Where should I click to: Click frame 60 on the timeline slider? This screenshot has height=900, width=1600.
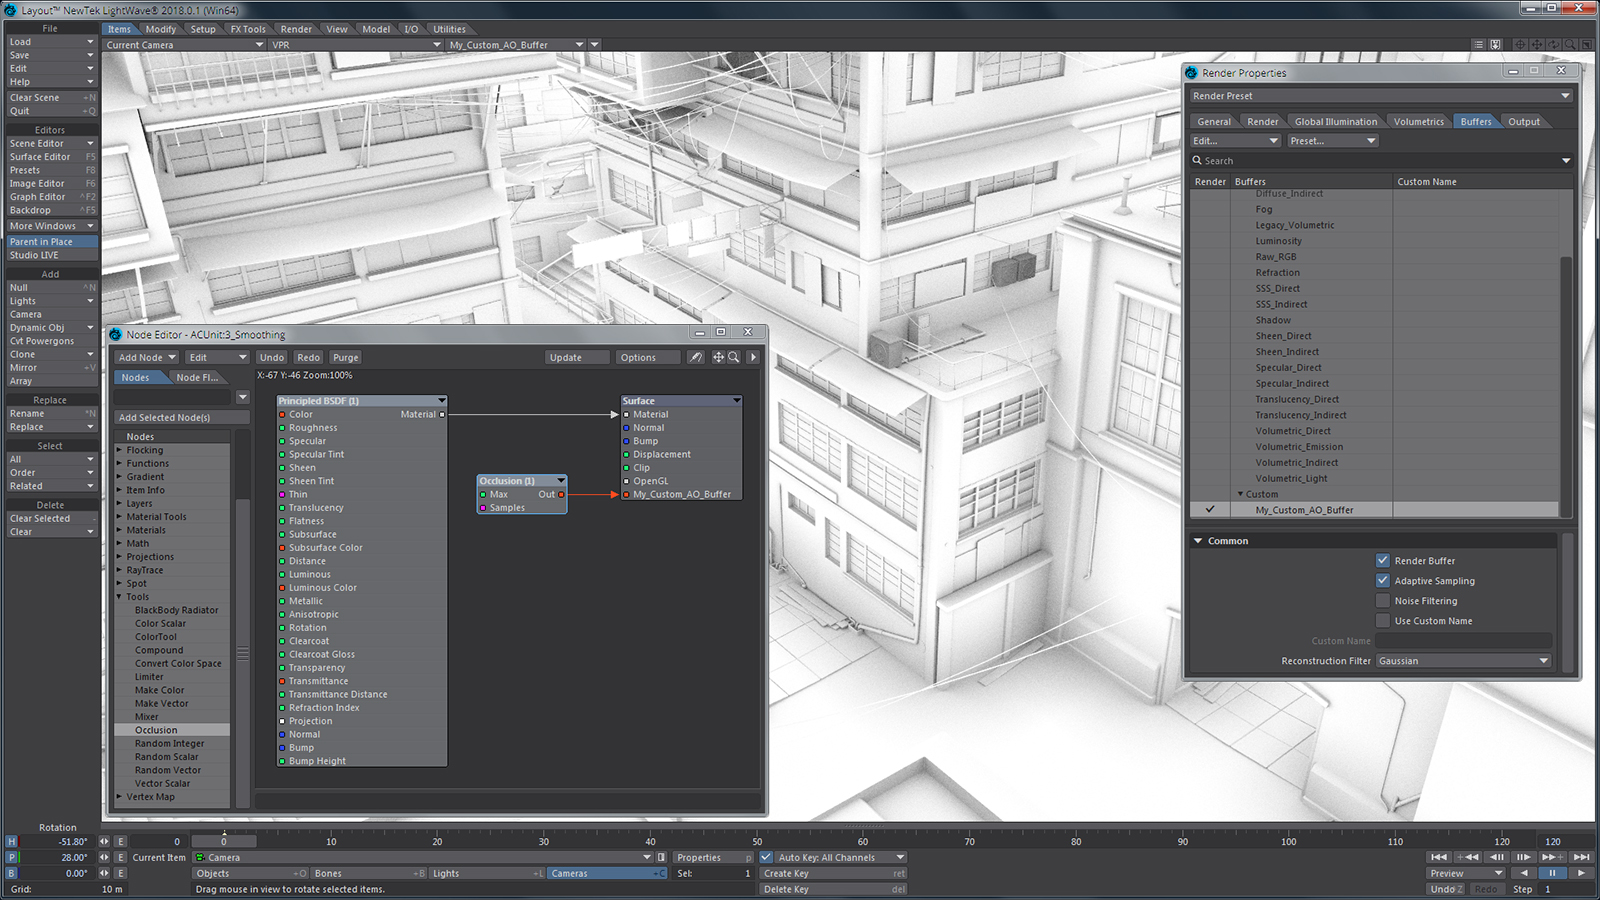click(863, 841)
